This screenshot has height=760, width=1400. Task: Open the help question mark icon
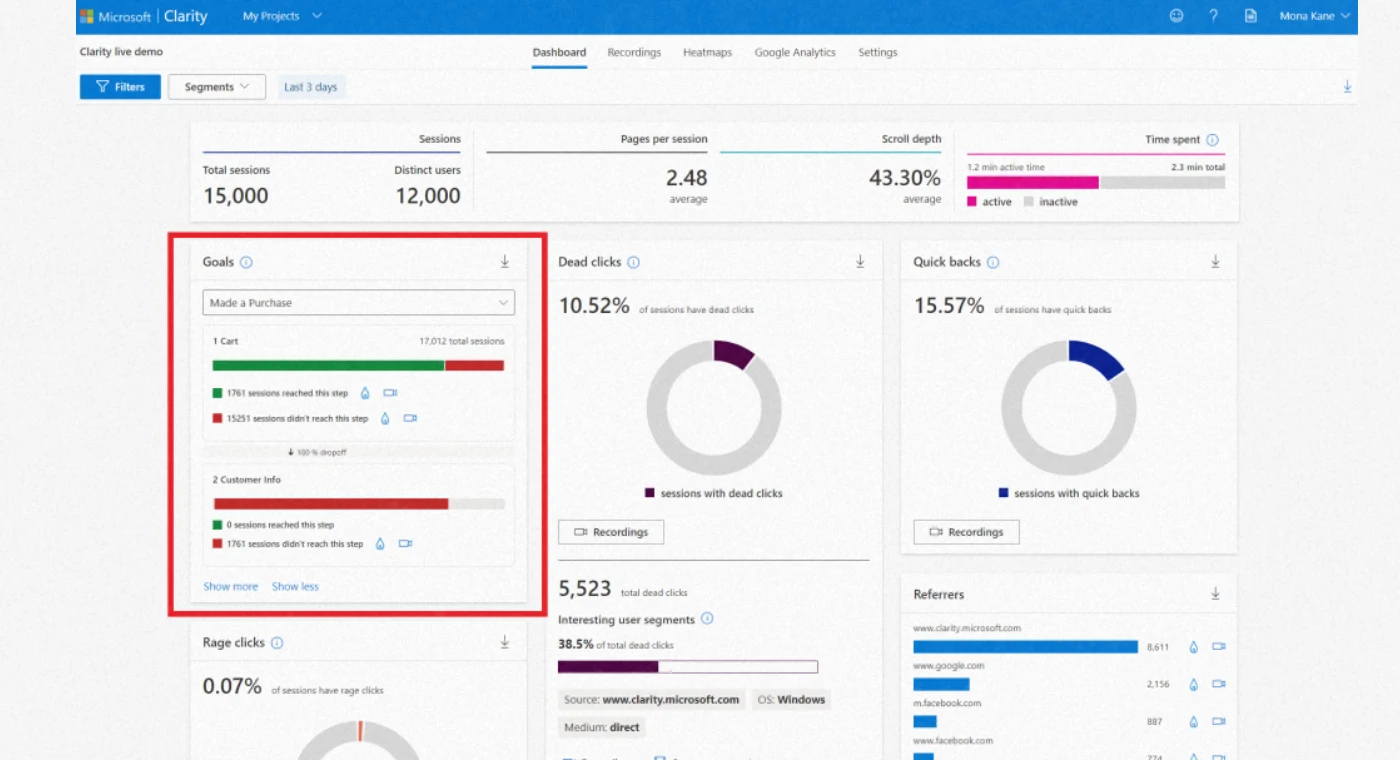pos(1213,16)
